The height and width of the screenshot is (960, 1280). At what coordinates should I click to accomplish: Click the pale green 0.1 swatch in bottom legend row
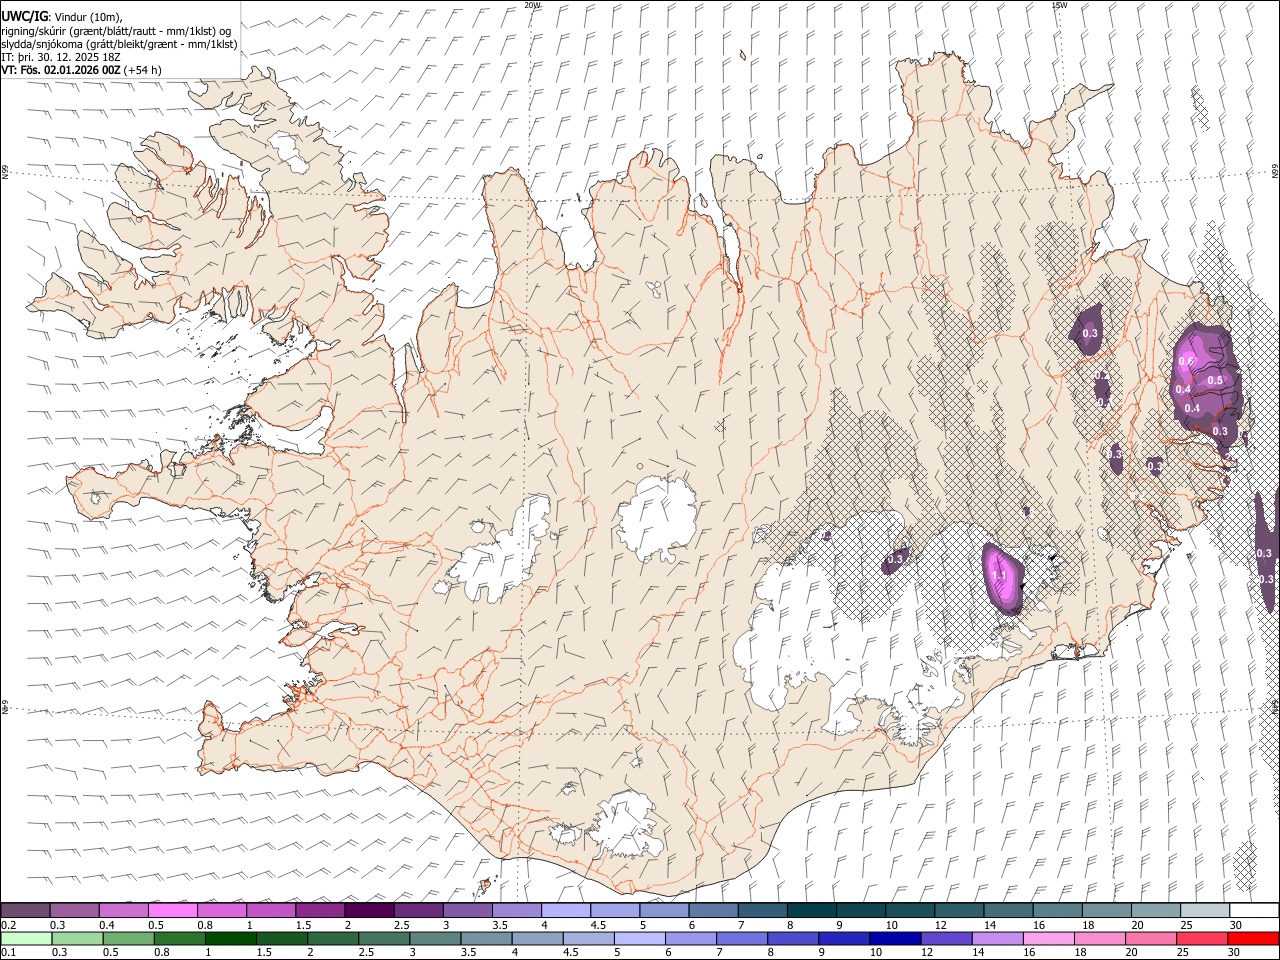pyautogui.click(x=26, y=938)
